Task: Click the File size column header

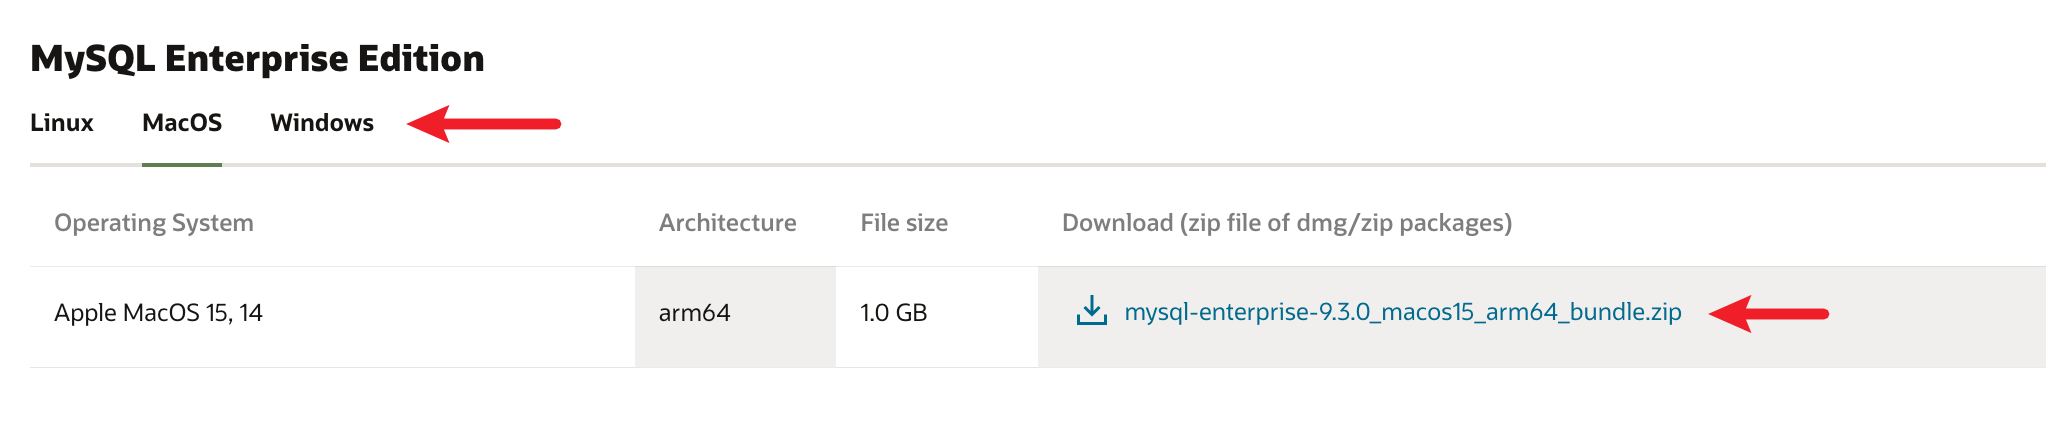Action: click(x=904, y=223)
